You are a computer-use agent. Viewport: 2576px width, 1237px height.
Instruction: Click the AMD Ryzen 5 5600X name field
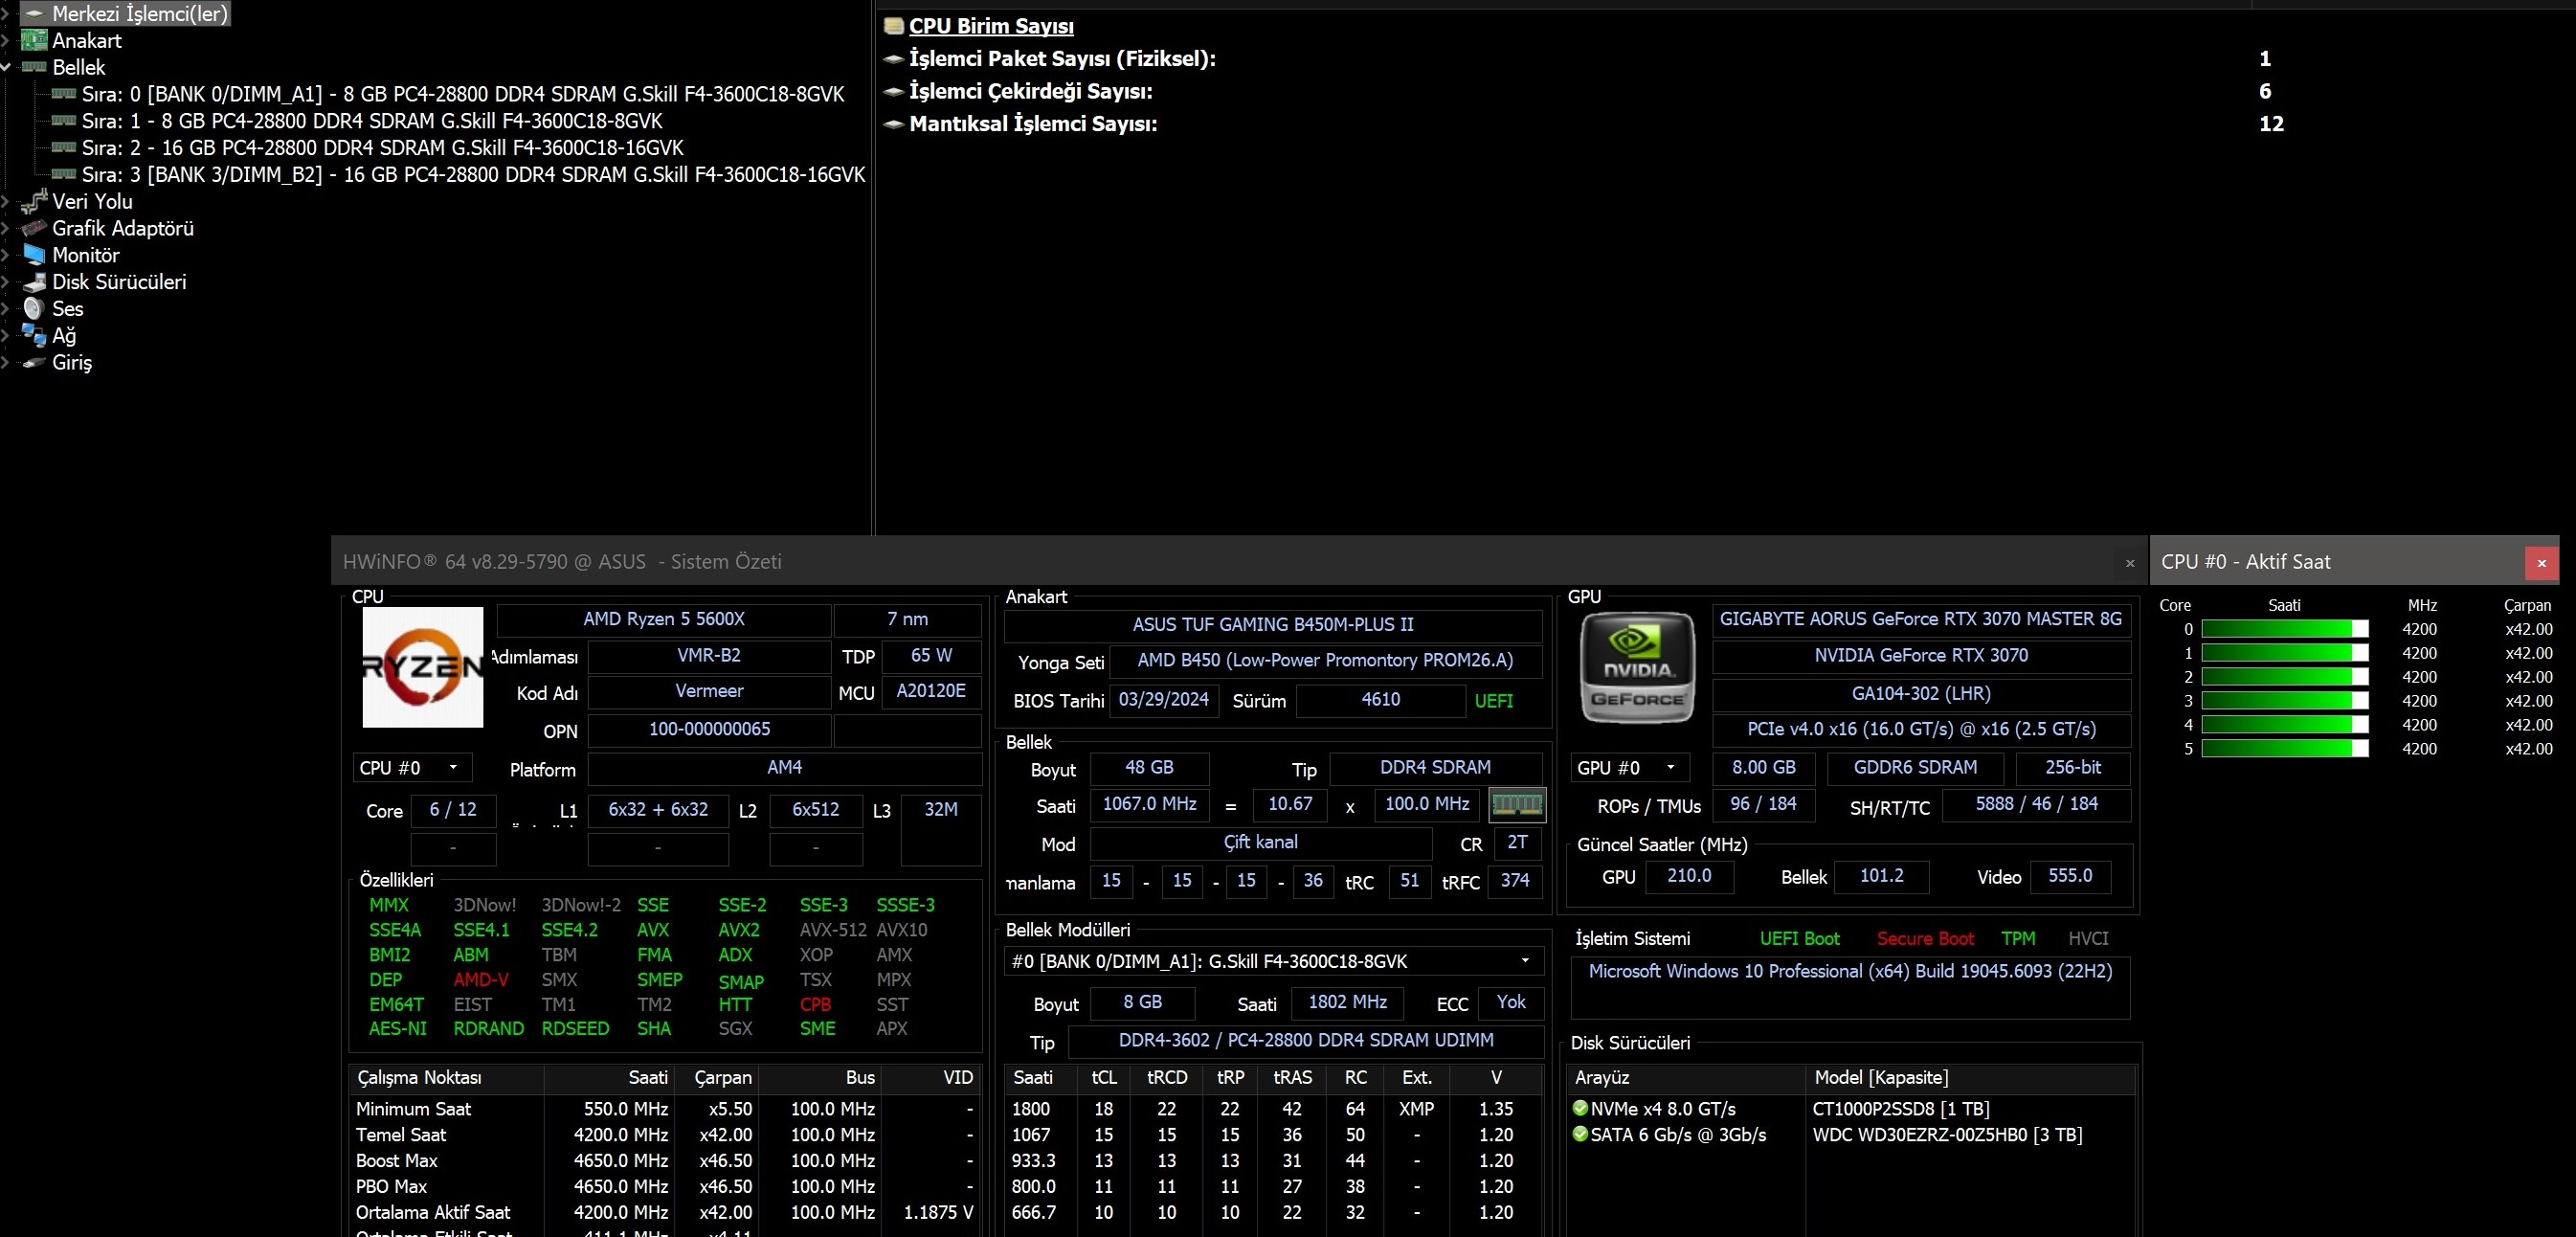[664, 620]
